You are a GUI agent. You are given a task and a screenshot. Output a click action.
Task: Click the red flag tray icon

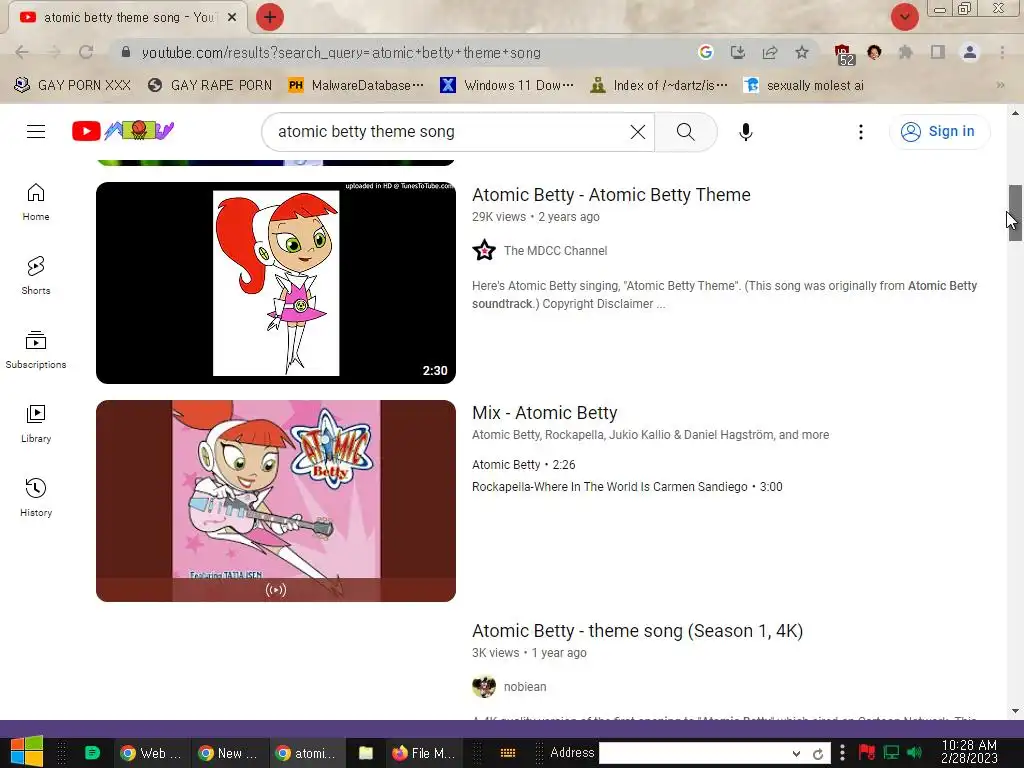click(867, 753)
